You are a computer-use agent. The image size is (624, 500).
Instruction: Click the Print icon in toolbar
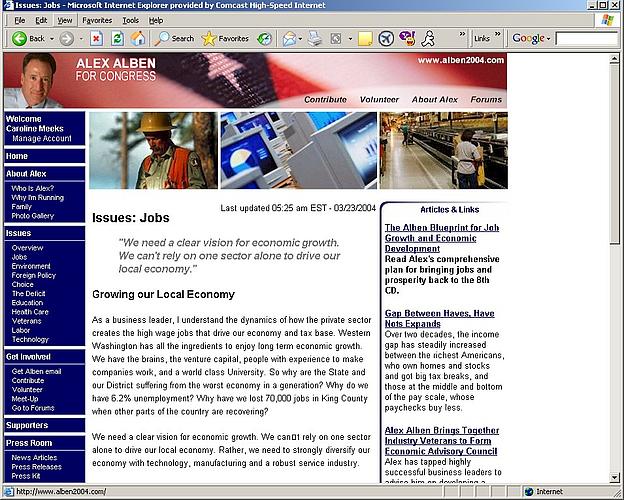[314, 38]
